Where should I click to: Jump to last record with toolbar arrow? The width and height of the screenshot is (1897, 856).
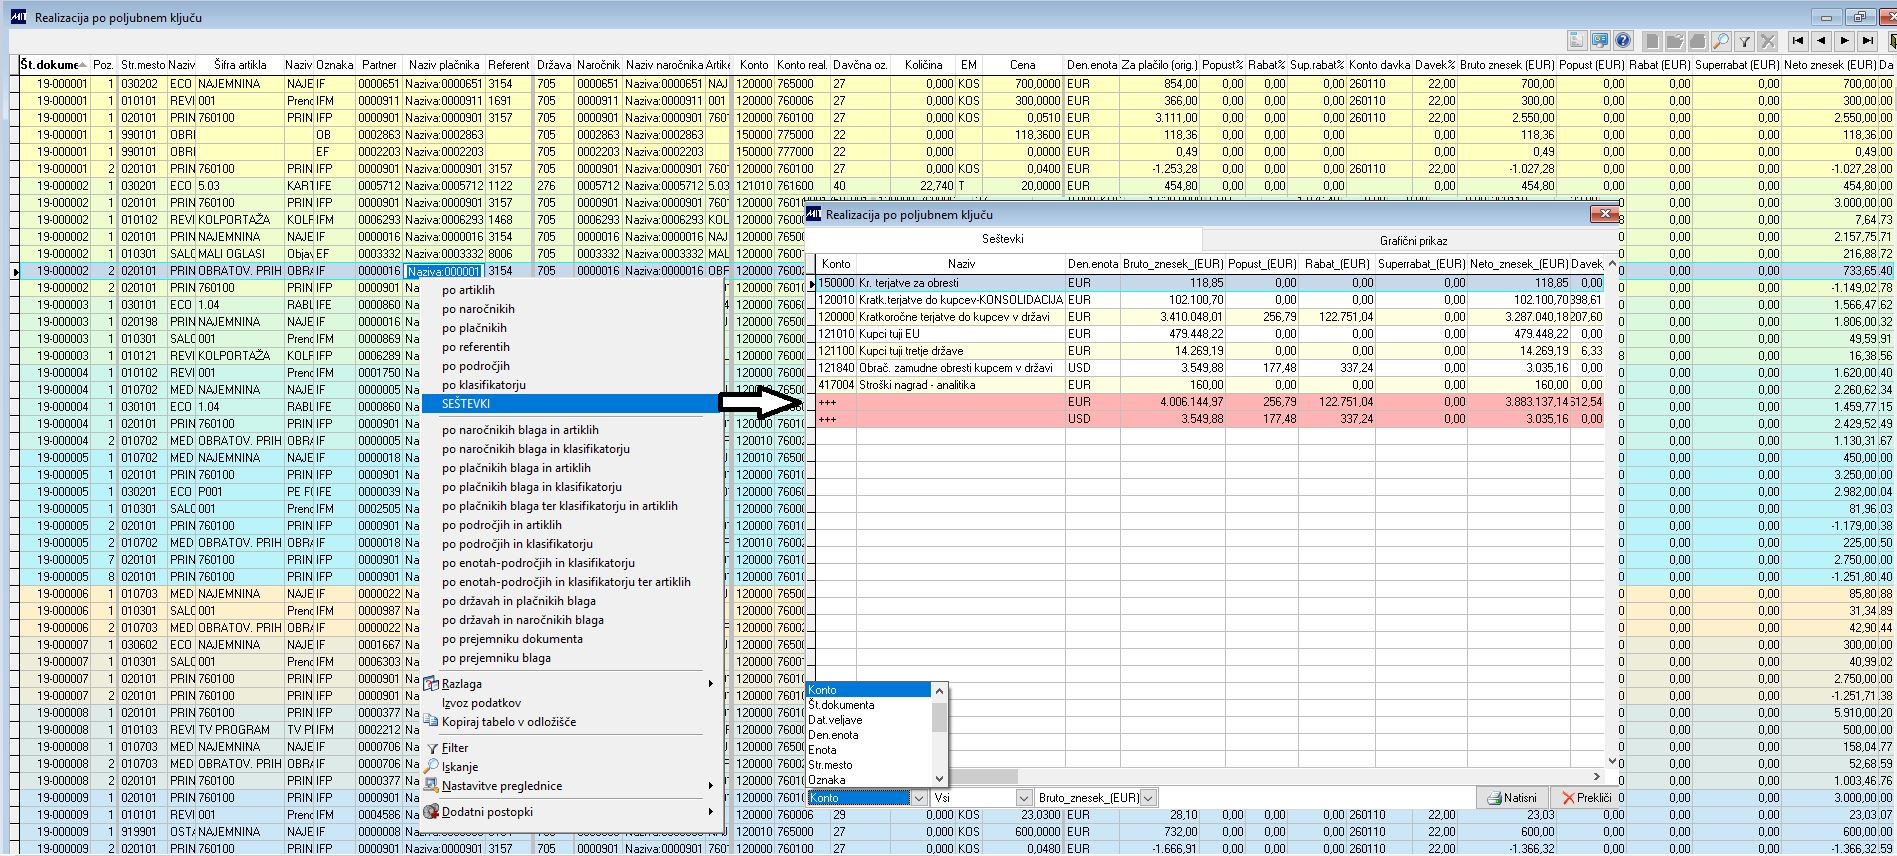coord(1868,41)
